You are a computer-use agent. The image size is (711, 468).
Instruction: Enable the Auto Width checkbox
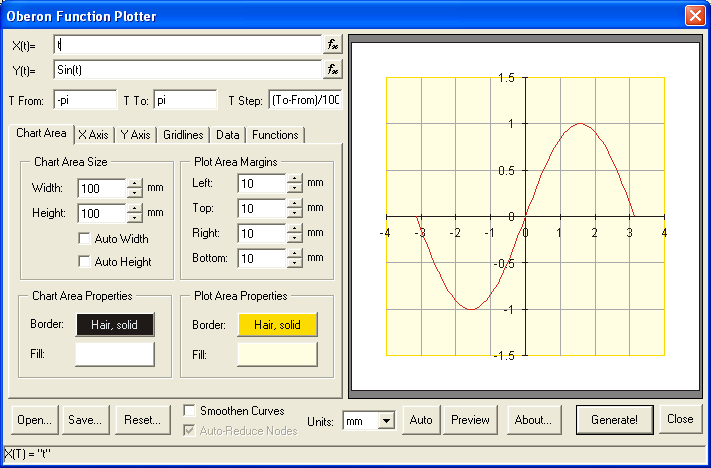[84, 239]
